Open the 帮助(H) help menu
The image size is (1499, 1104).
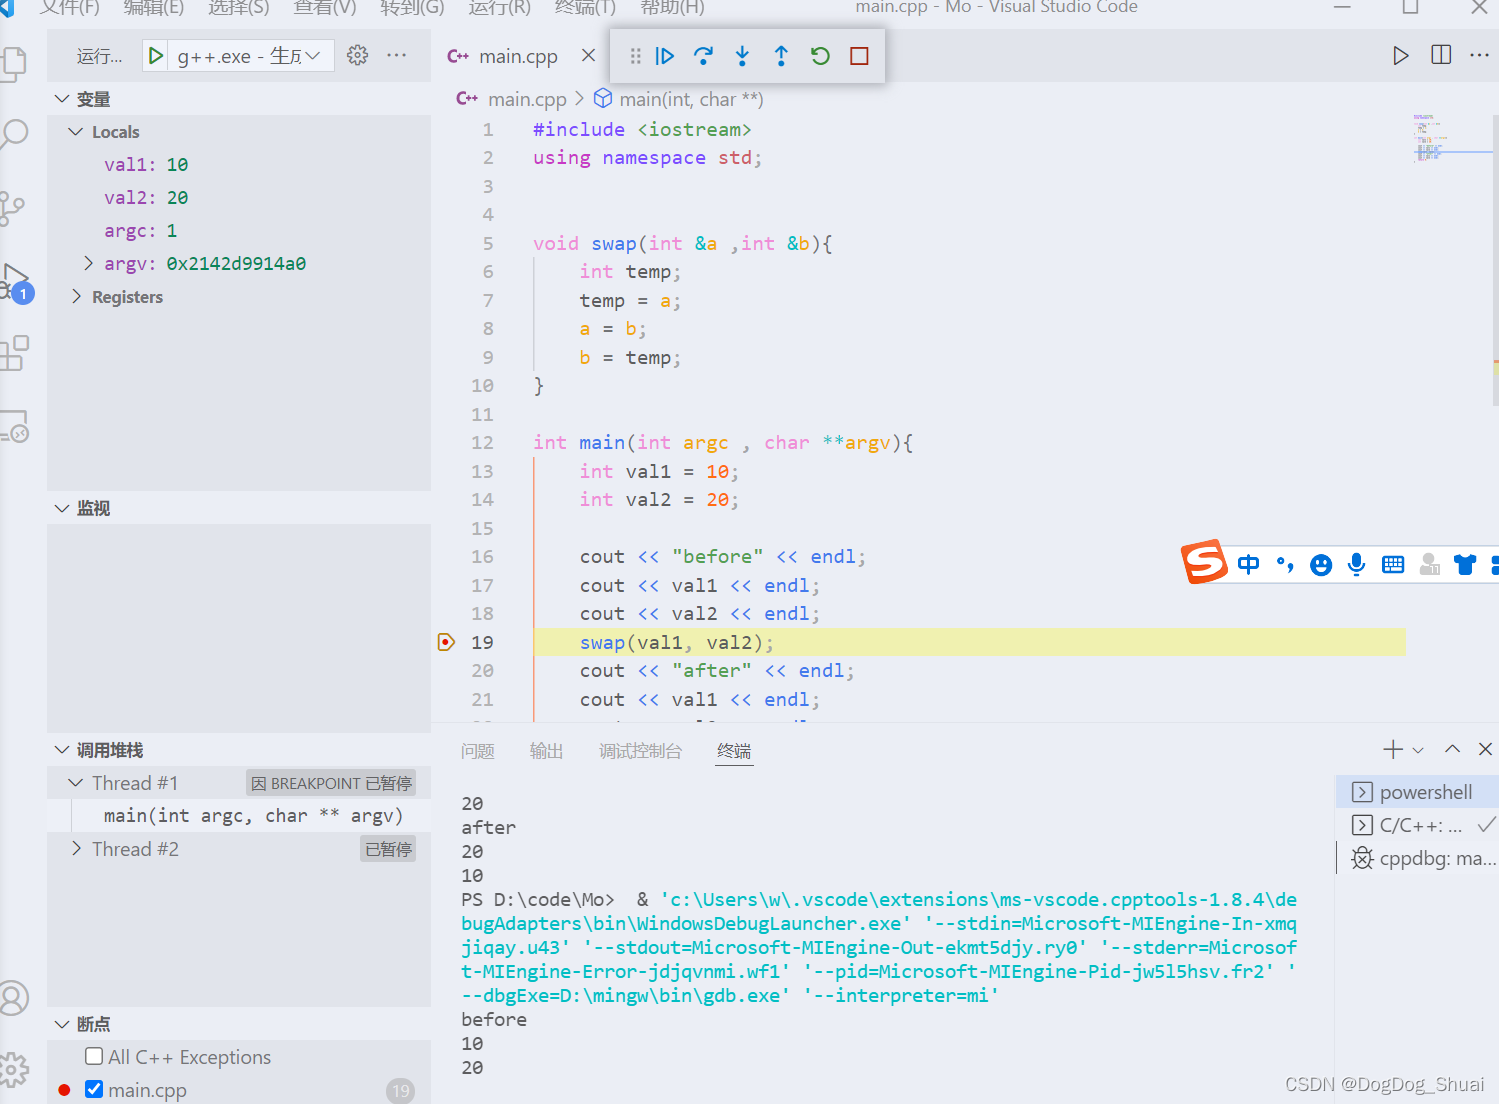pos(672,7)
